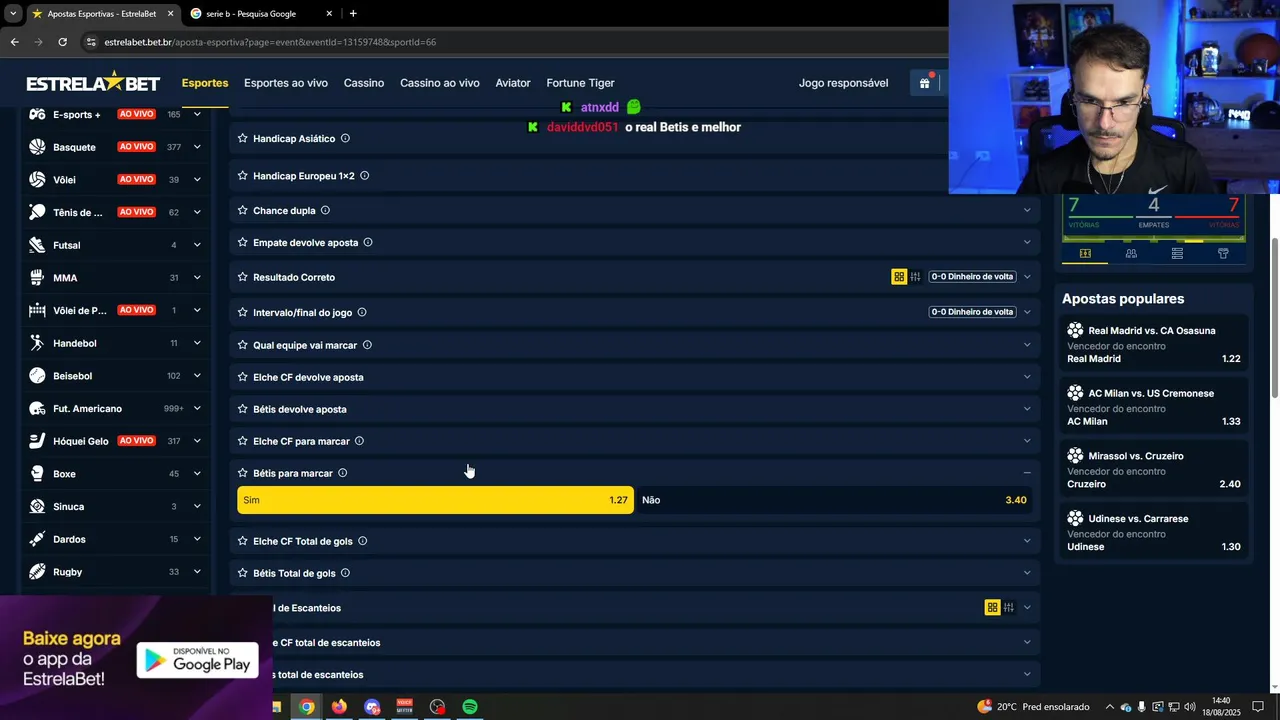Open the browser tab list dropdown
Viewport: 1280px width, 720px height.
pyautogui.click(x=12, y=13)
